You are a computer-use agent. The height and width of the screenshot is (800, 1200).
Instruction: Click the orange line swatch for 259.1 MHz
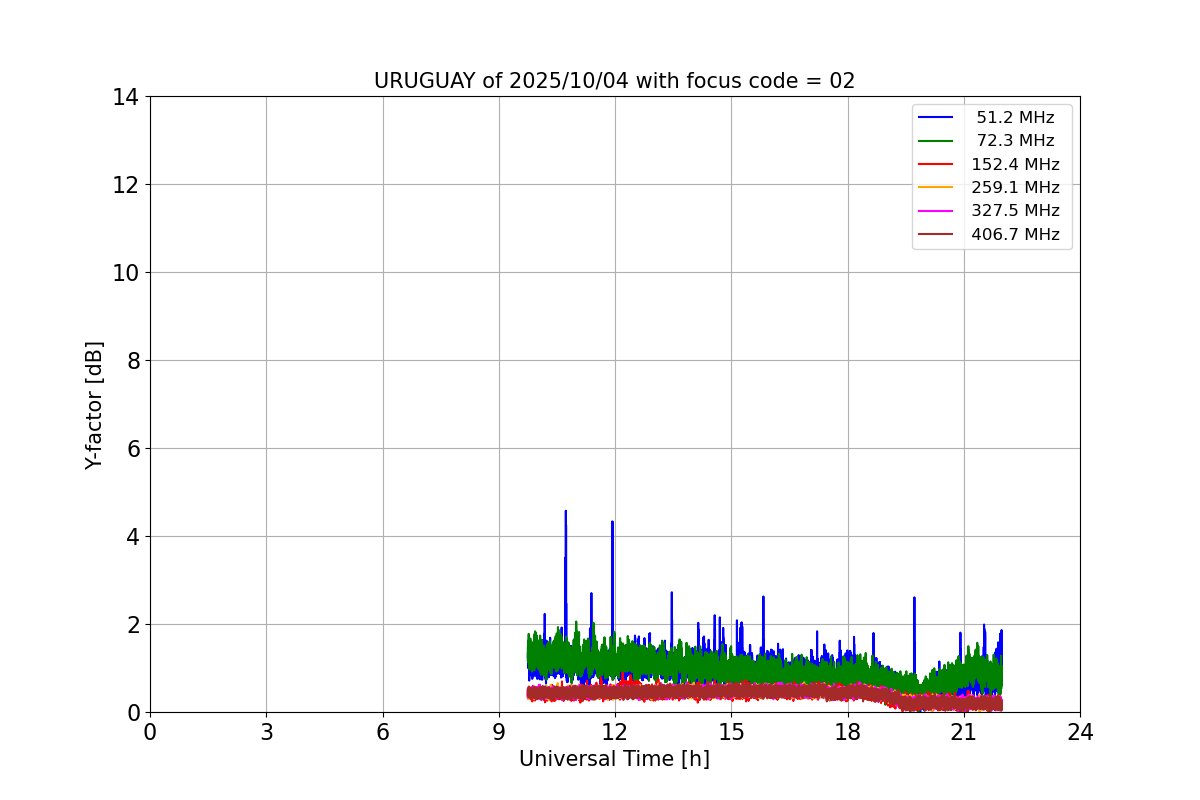(x=936, y=187)
